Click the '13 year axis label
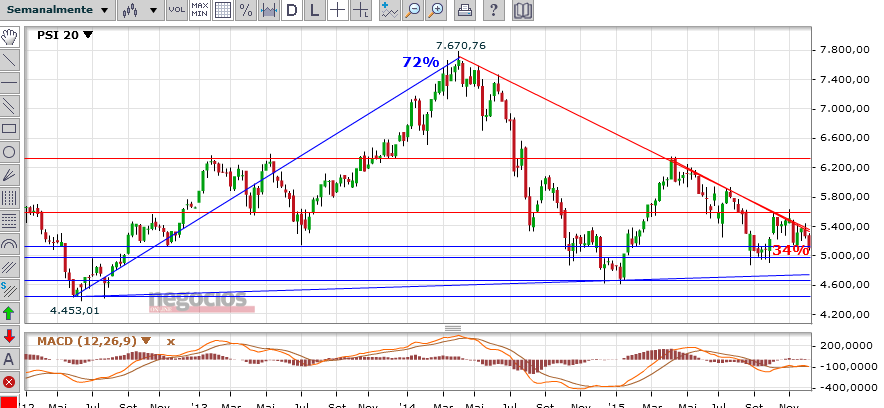The image size is (884, 408). click(x=198, y=405)
